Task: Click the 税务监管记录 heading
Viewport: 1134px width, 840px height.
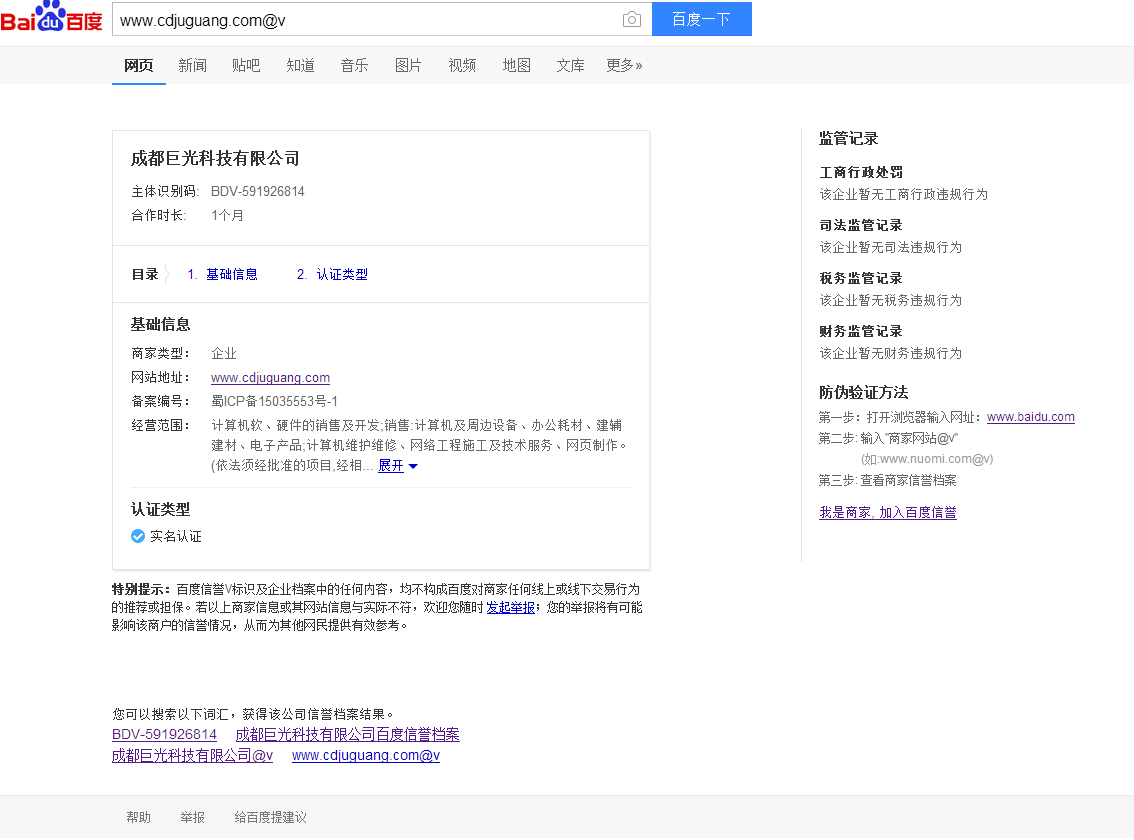Action: pyautogui.click(x=861, y=278)
